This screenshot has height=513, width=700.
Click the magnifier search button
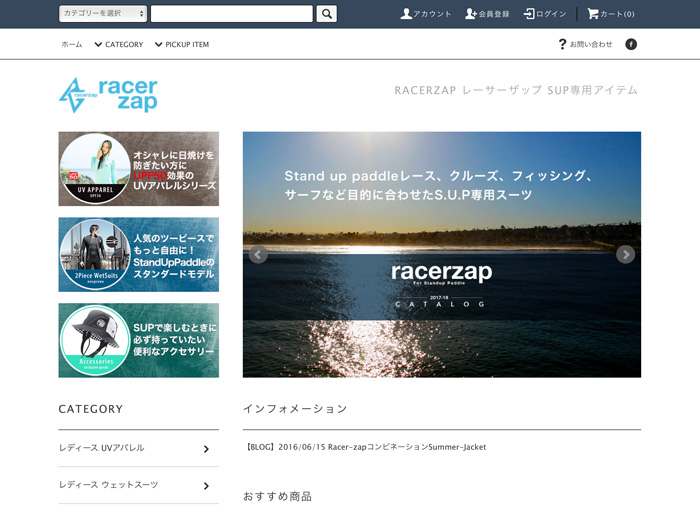(x=326, y=14)
